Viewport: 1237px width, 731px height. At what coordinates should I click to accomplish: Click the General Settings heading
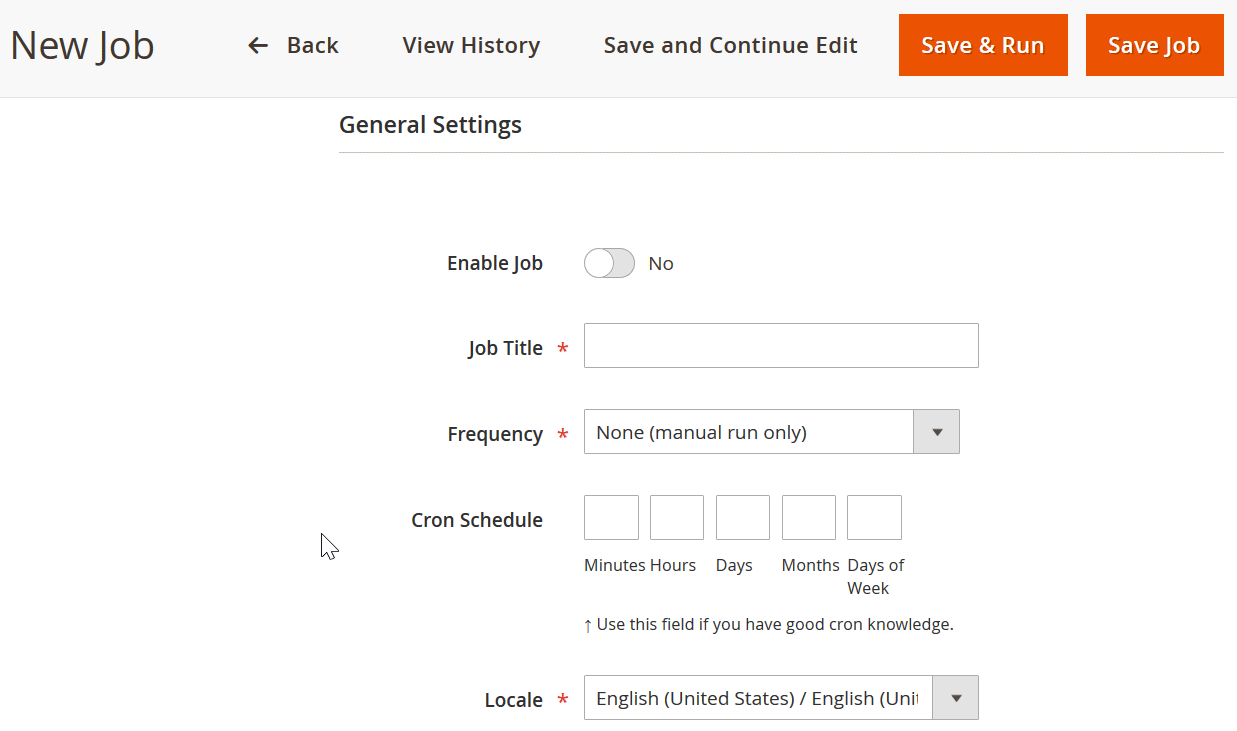(x=430, y=125)
